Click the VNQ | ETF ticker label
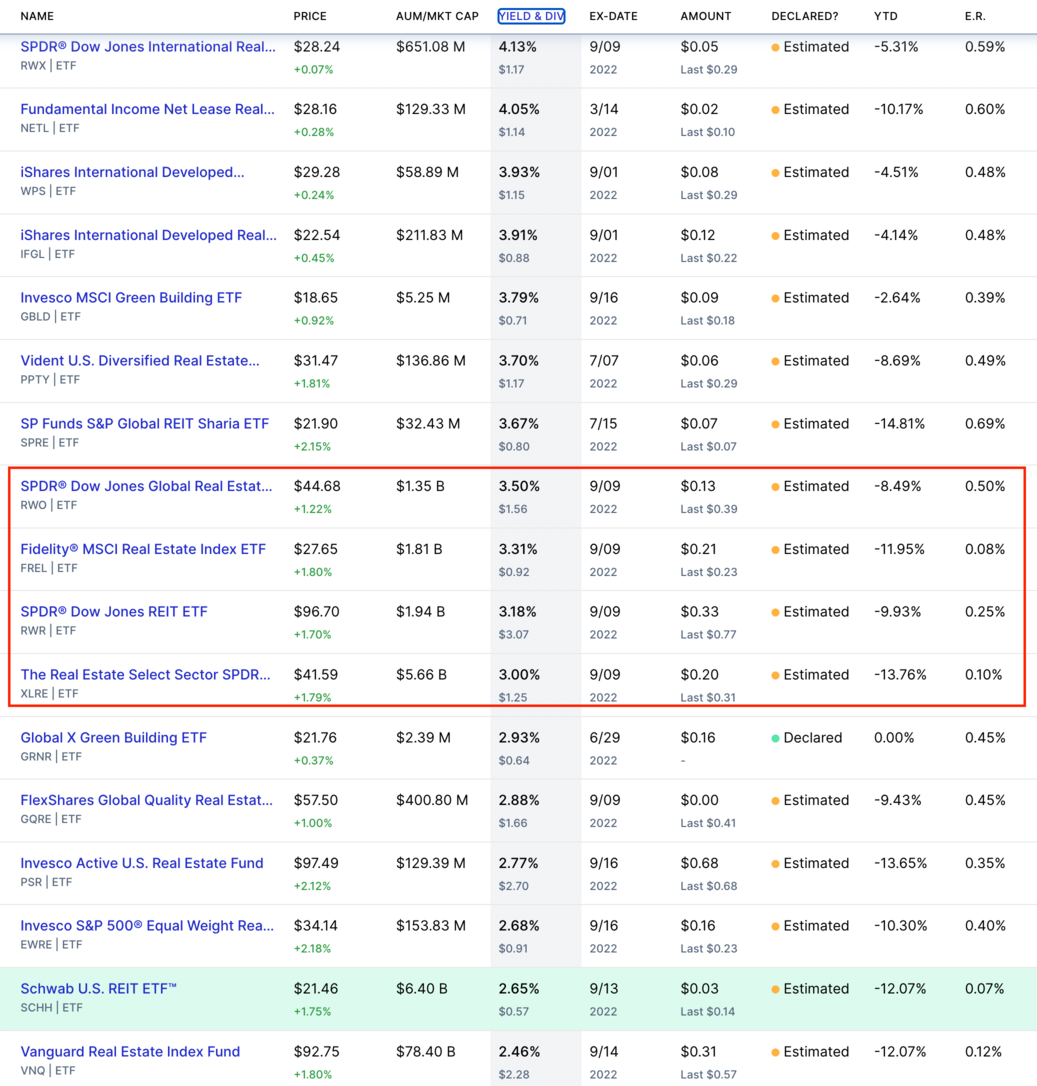1037x1086 pixels. pyautogui.click(x=48, y=1070)
